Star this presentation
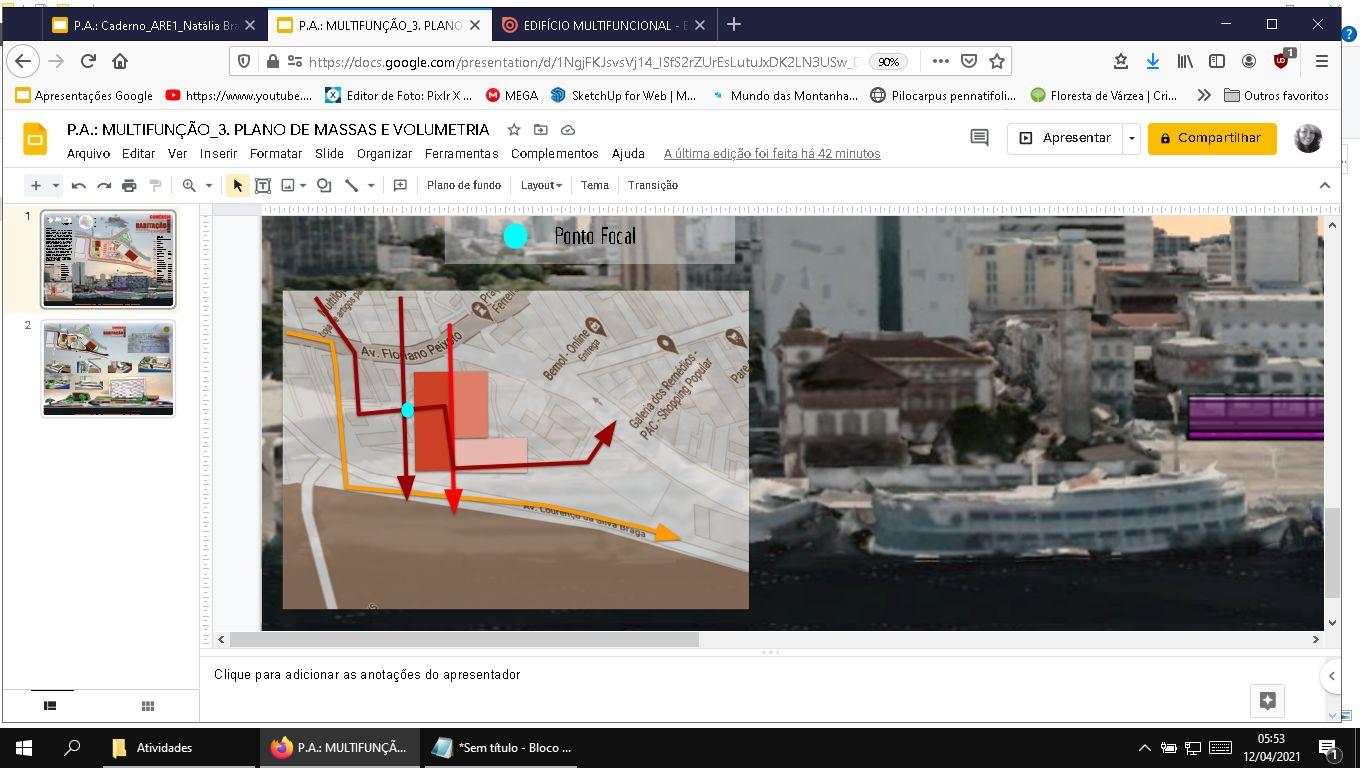Screen dimensions: 1360x768 tap(514, 130)
